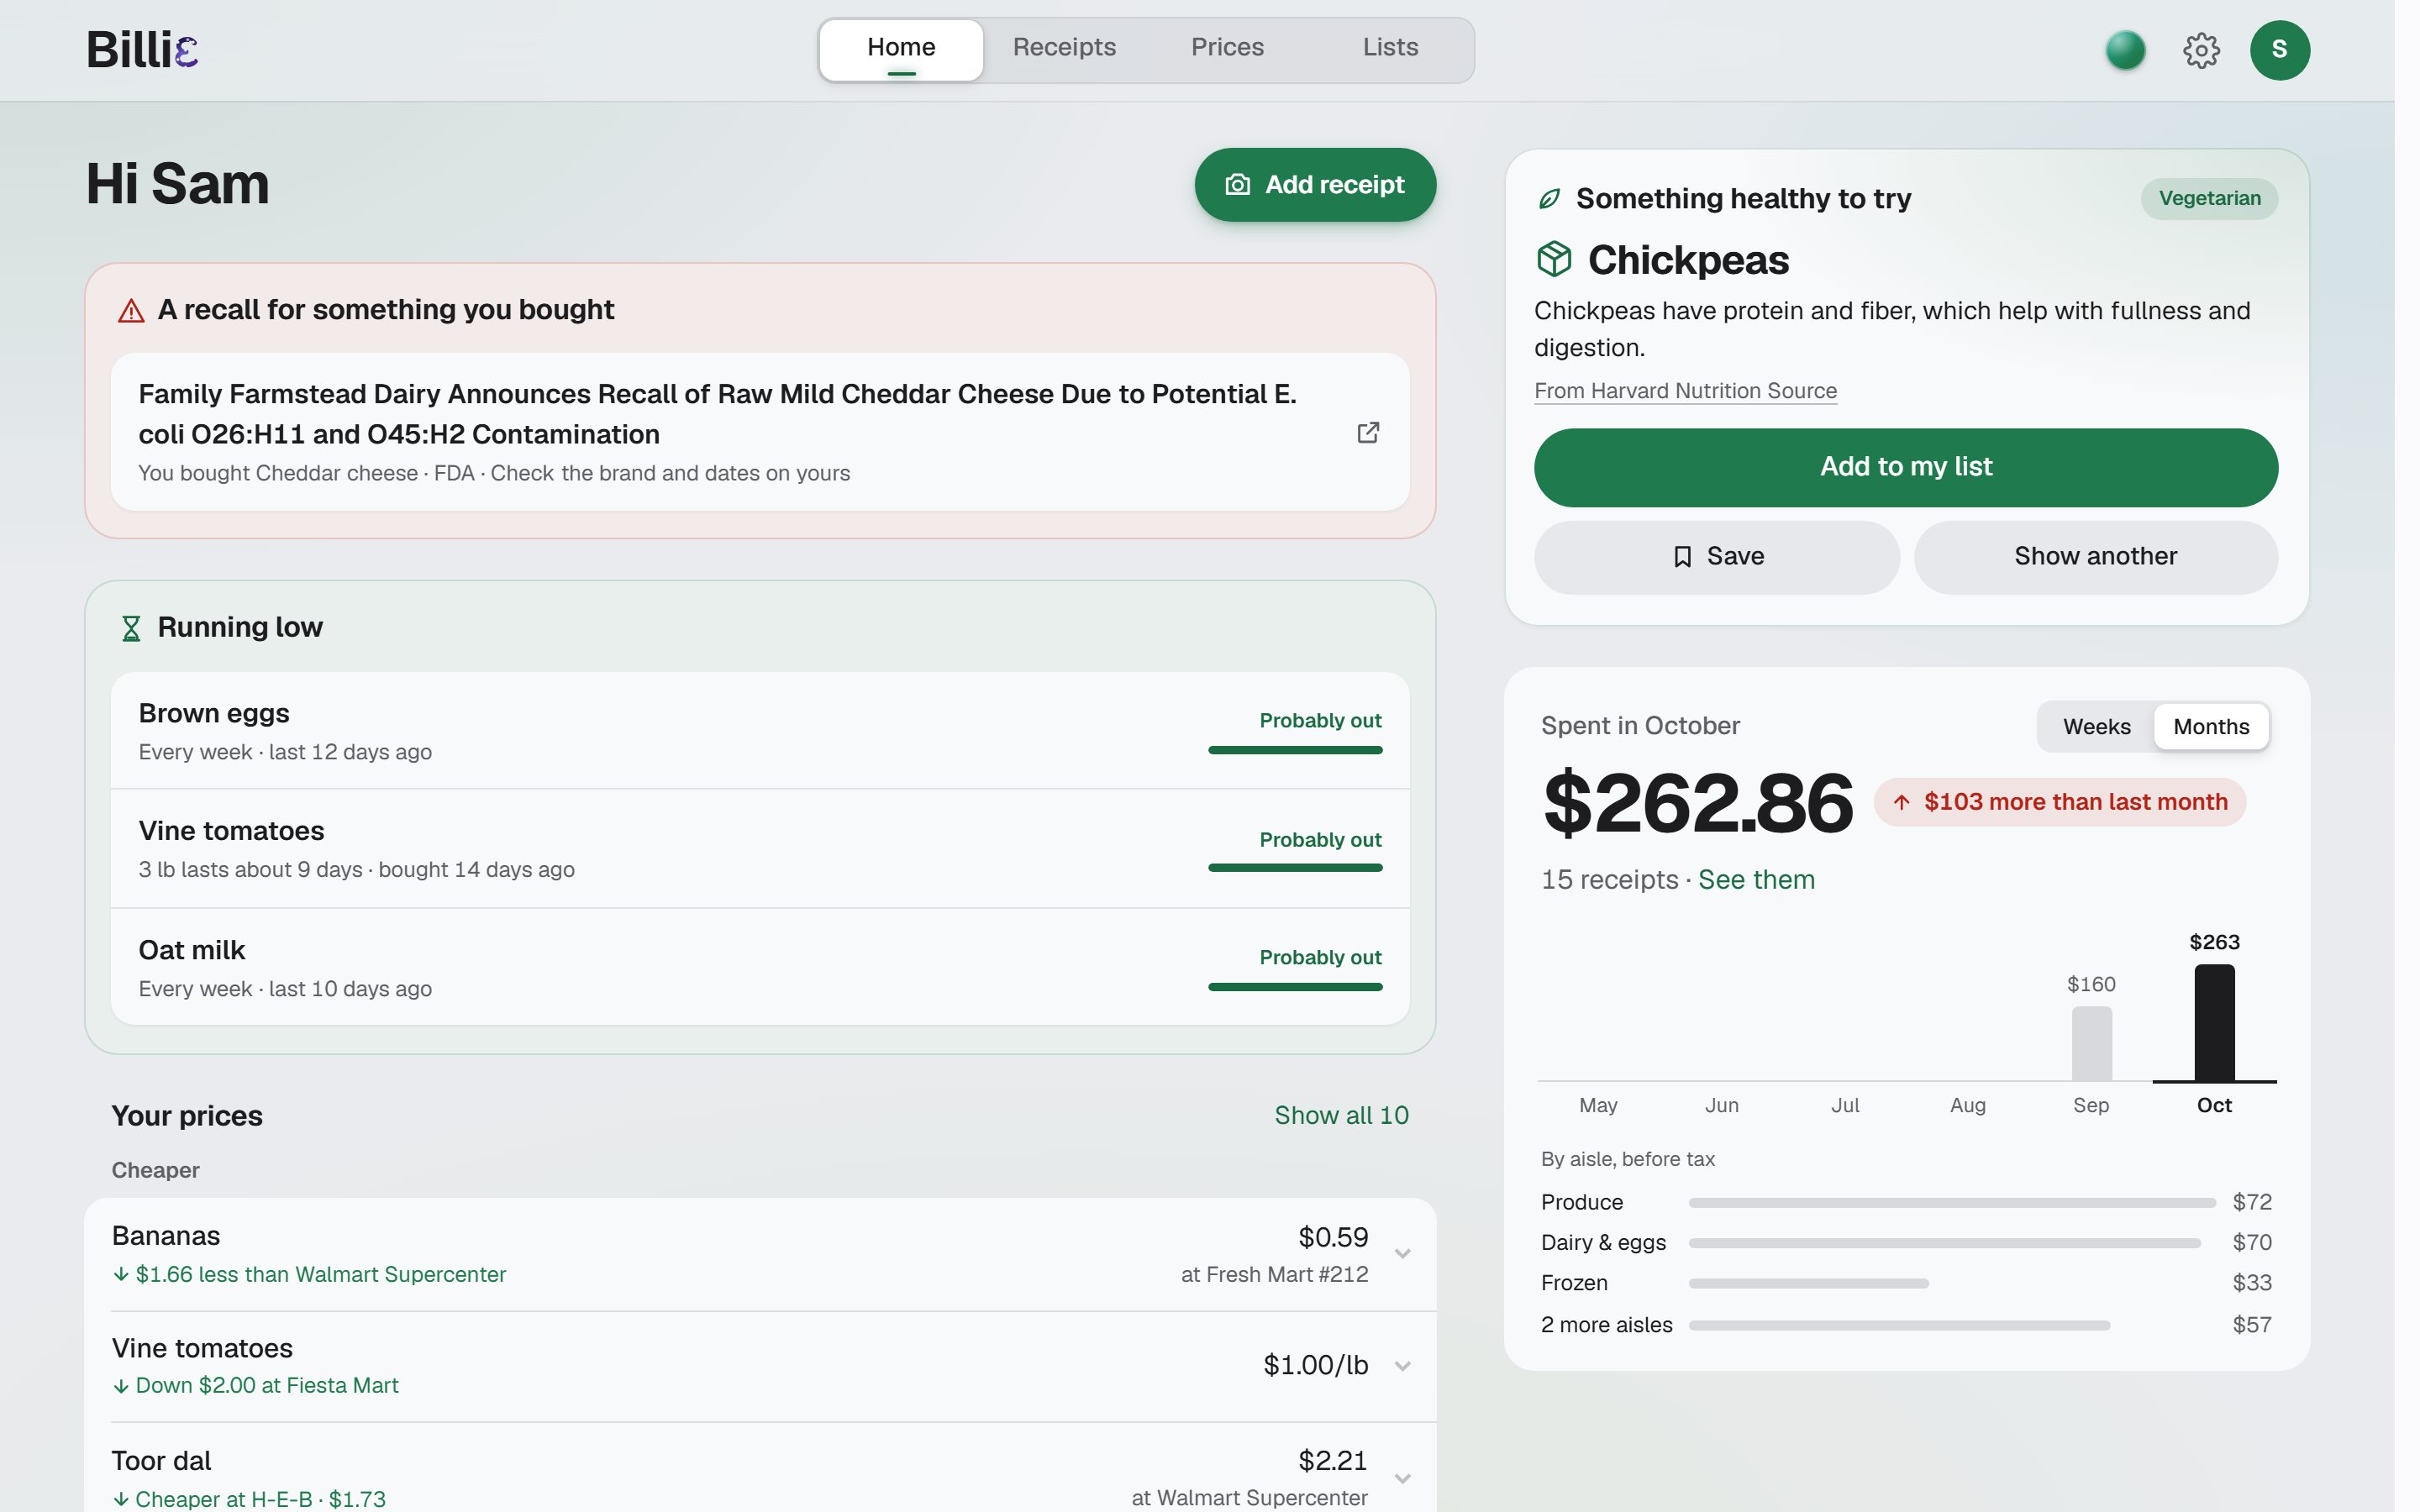Show another healthy suggestion
Image resolution: width=2420 pixels, height=1512 pixels.
[2095, 557]
